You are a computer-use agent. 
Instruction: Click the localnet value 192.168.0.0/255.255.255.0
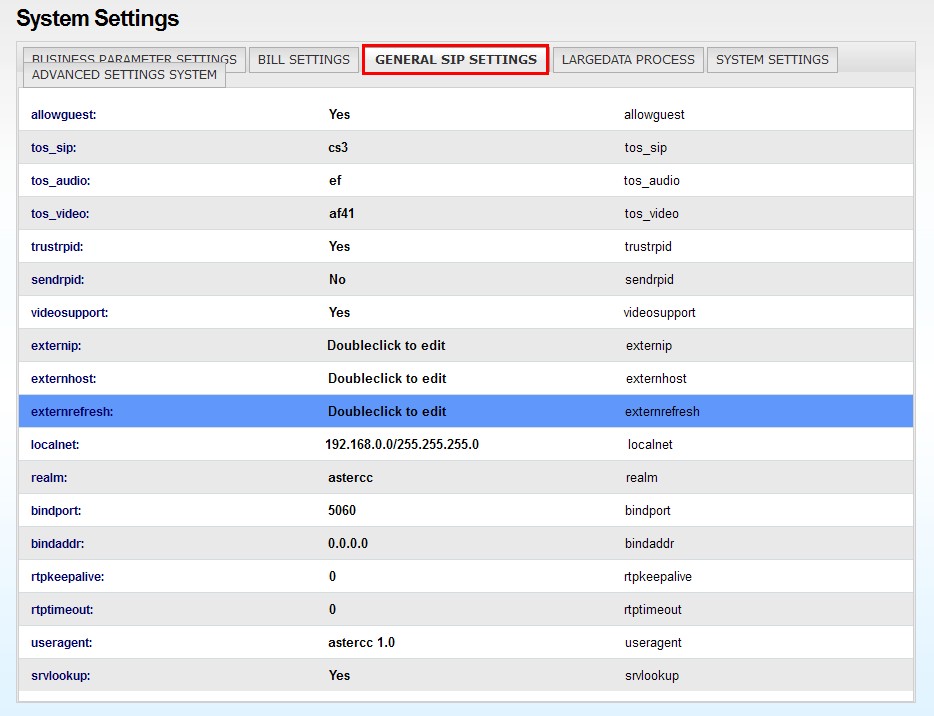pos(402,444)
